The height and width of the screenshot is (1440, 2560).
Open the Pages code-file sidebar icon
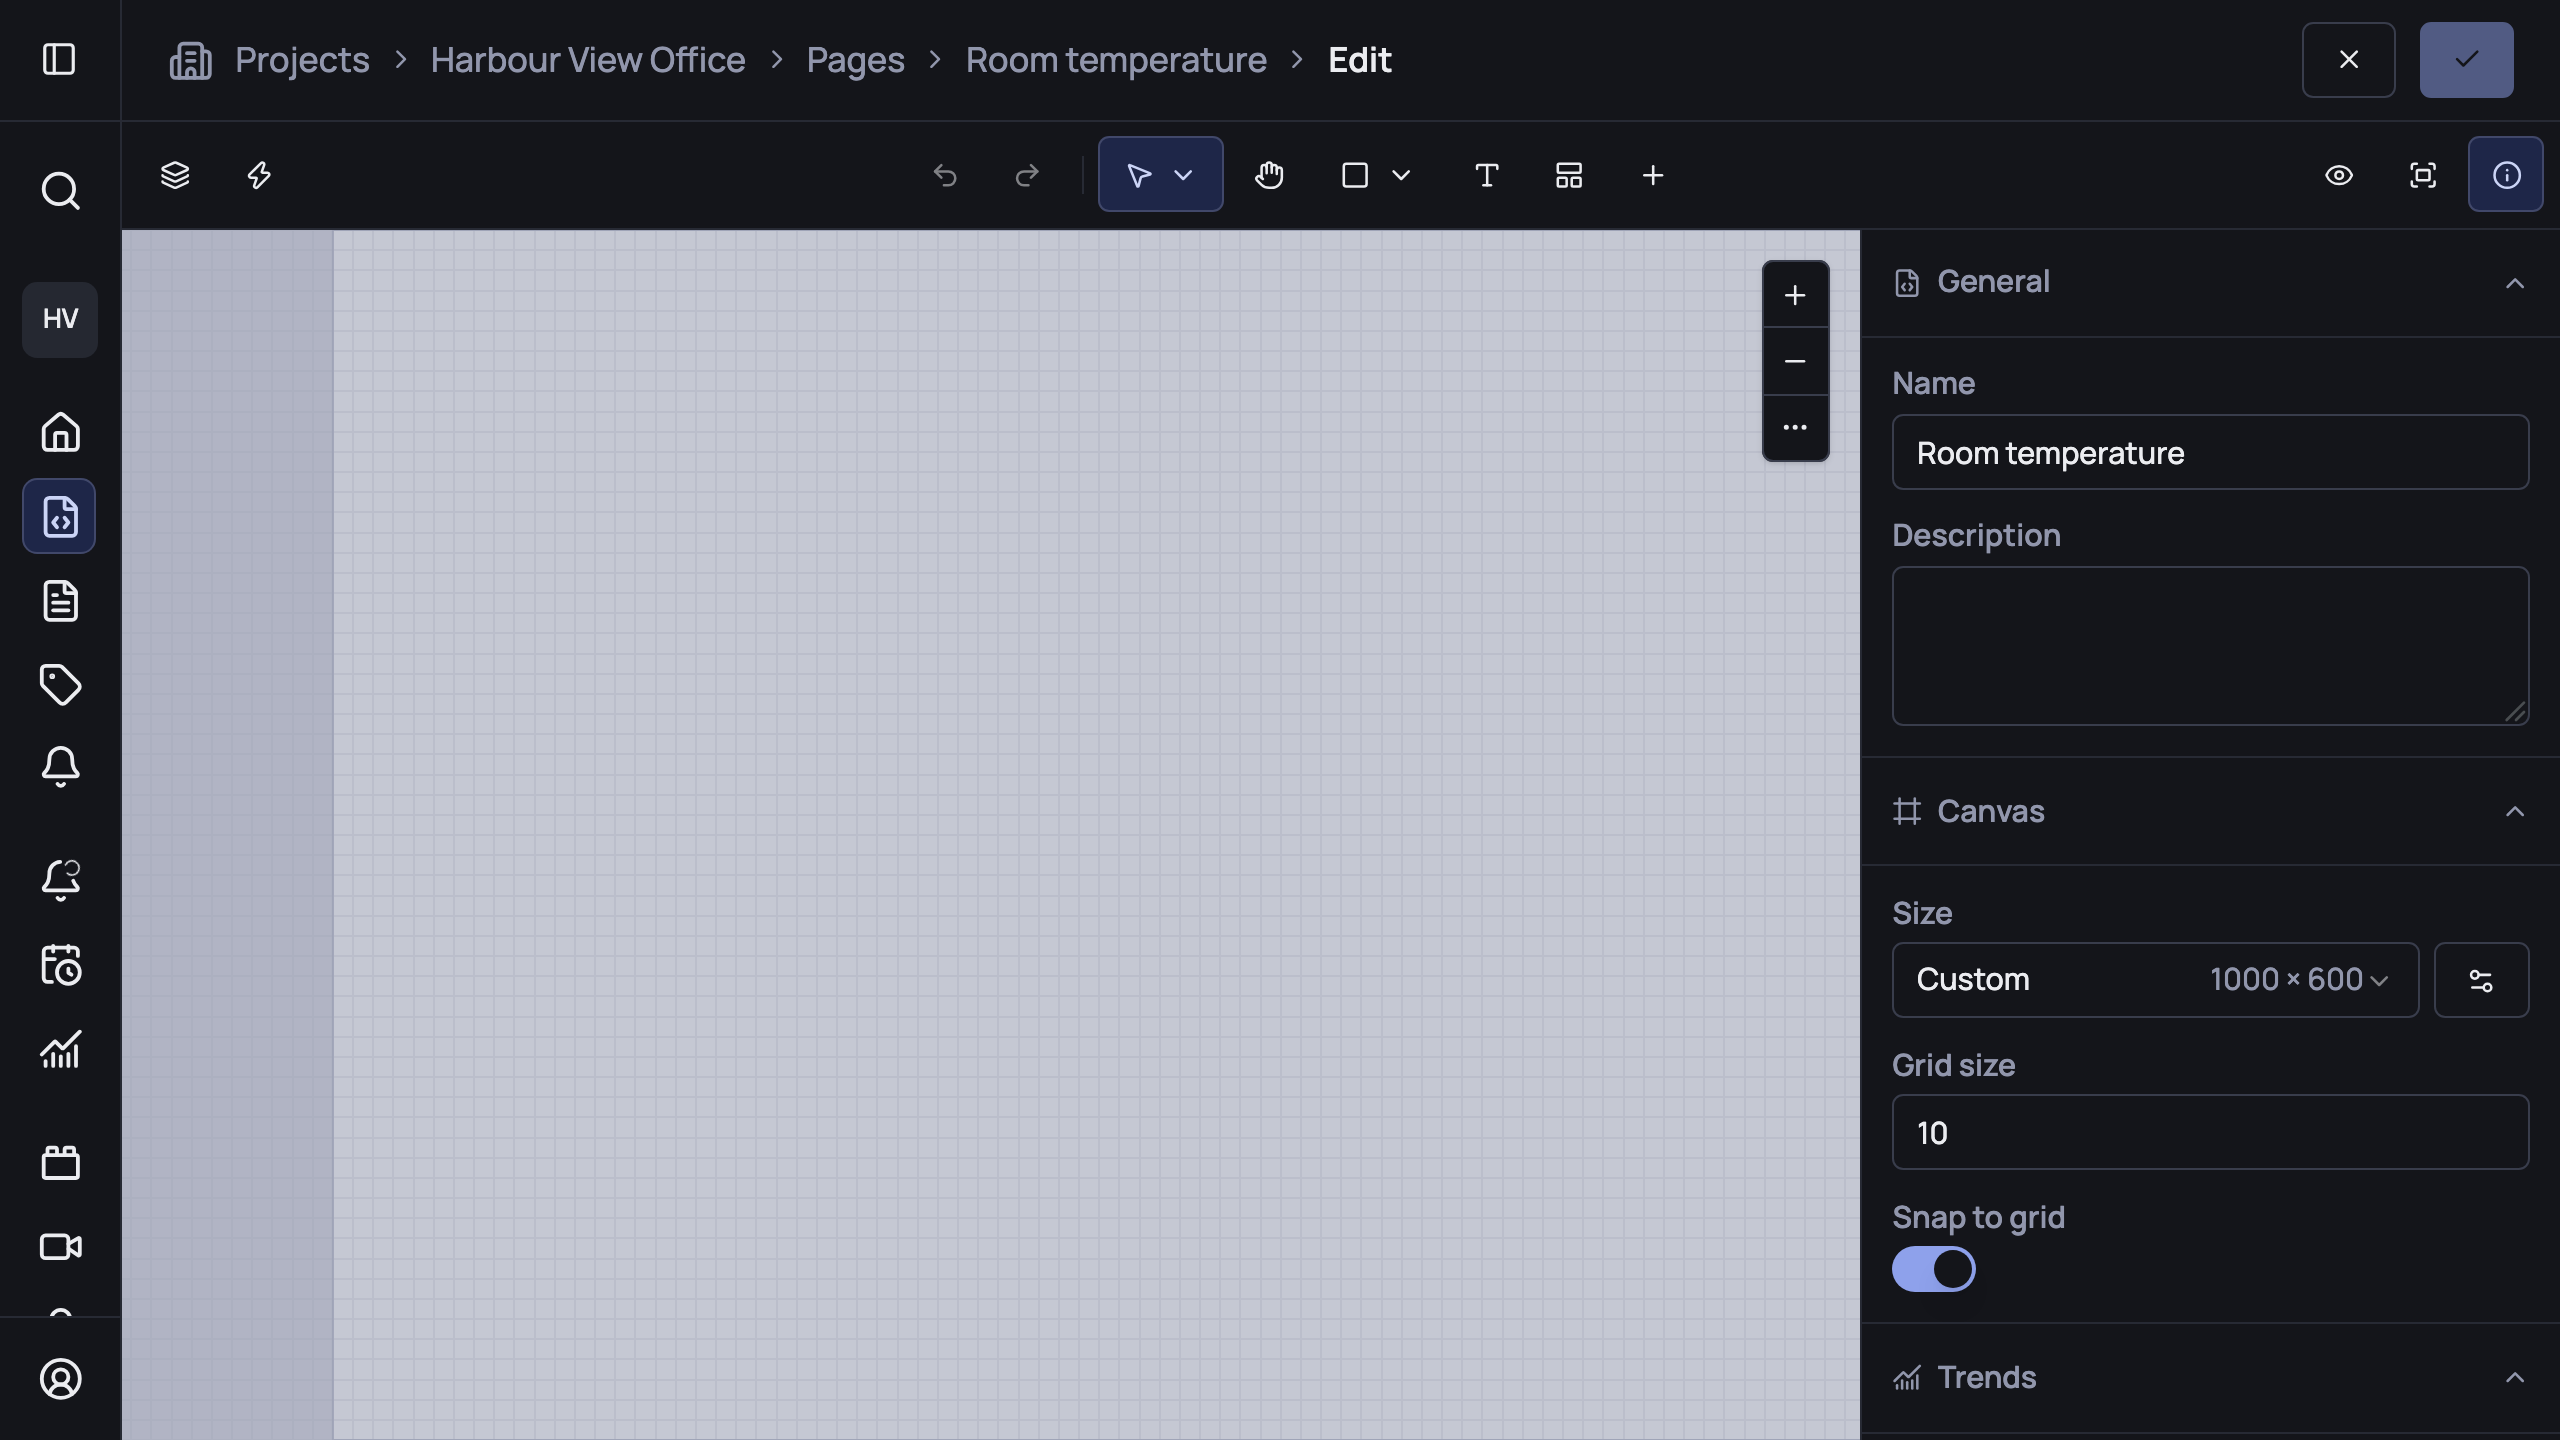tap(60, 516)
